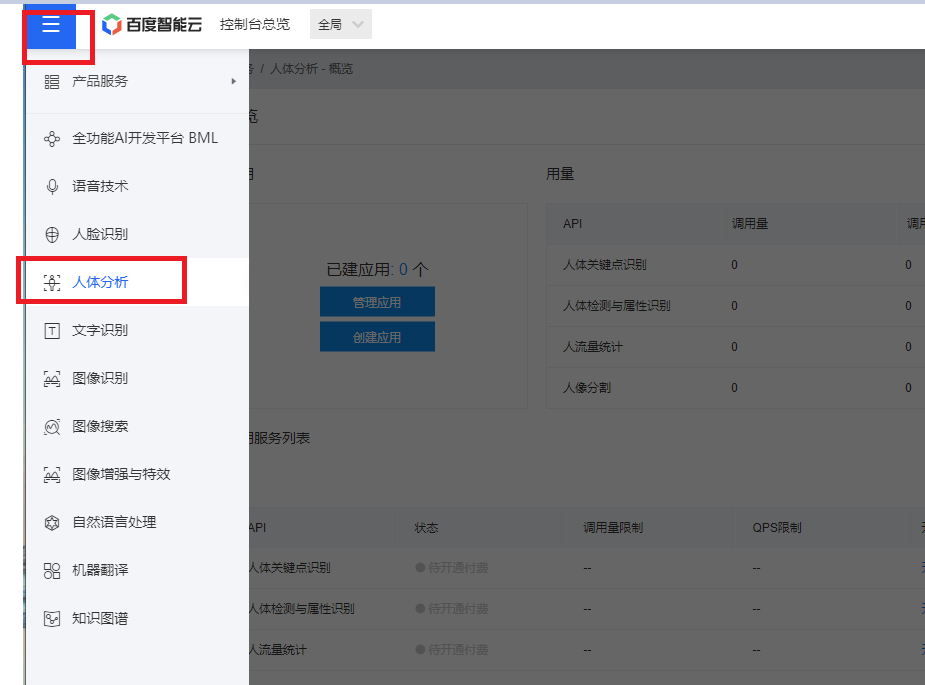Select 语音技术 in the sidebar
Image resolution: width=925 pixels, height=685 pixels.
[x=137, y=186]
